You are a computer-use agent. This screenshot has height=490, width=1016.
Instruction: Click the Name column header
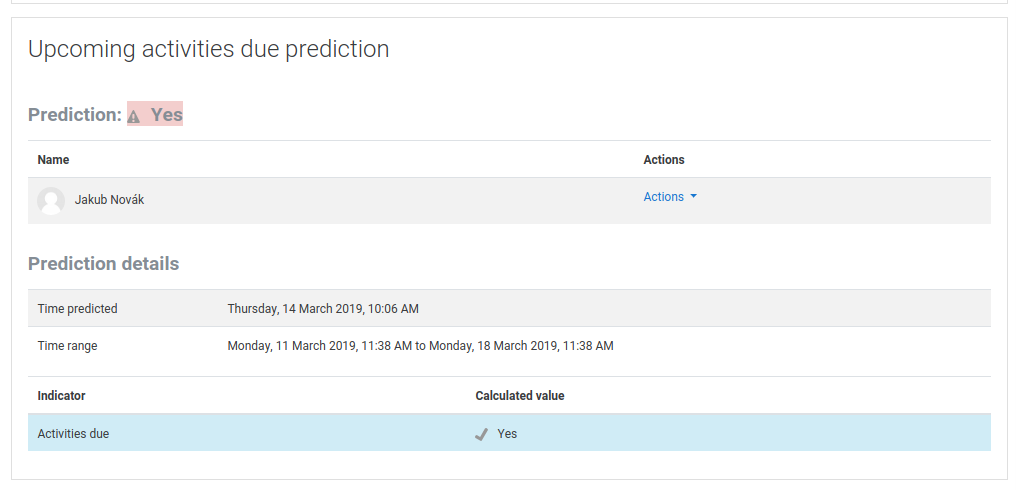(x=53, y=159)
